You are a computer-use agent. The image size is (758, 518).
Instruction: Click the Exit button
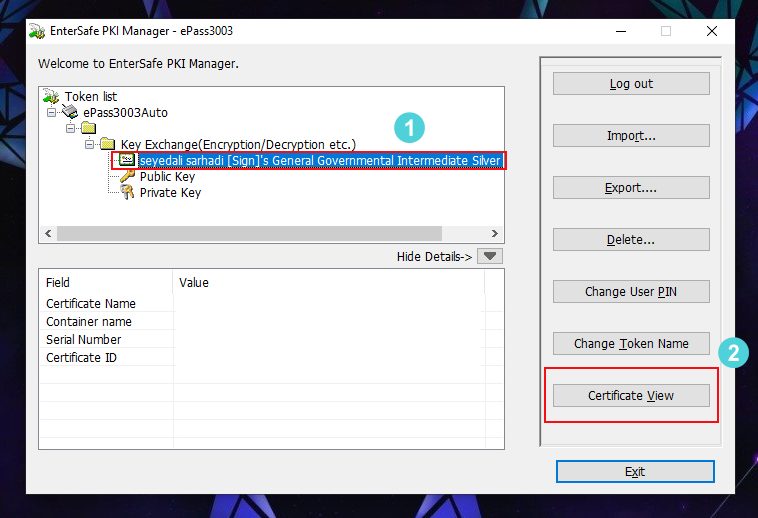(x=635, y=471)
